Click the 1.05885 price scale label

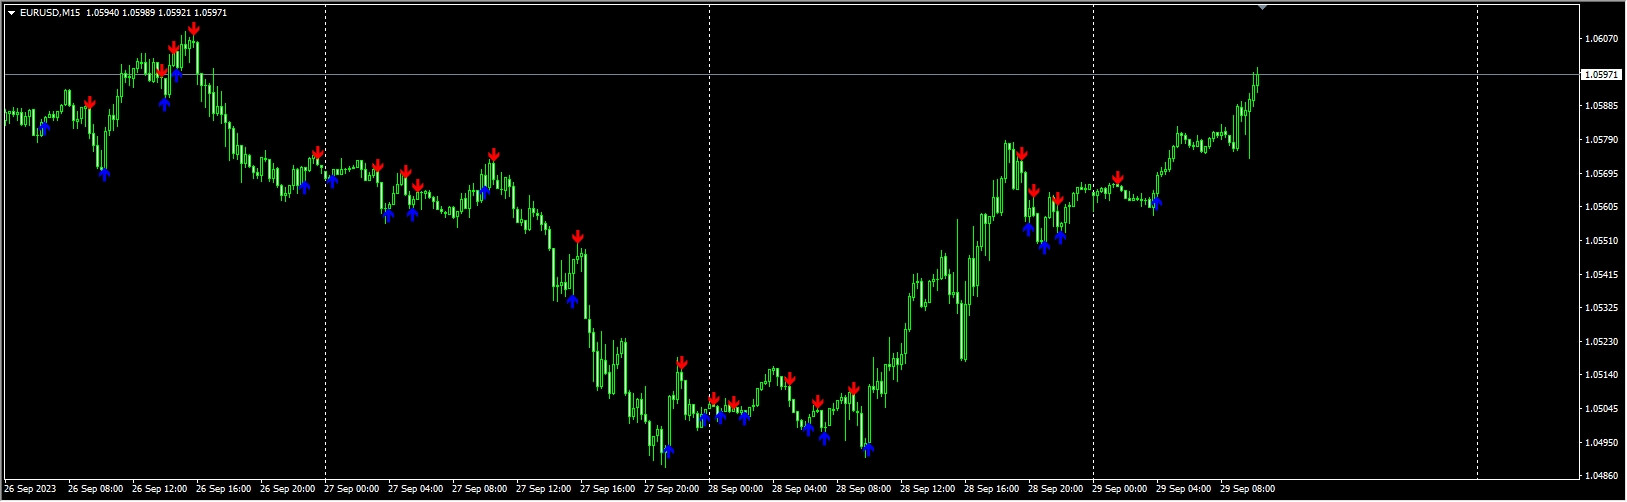click(x=1601, y=106)
